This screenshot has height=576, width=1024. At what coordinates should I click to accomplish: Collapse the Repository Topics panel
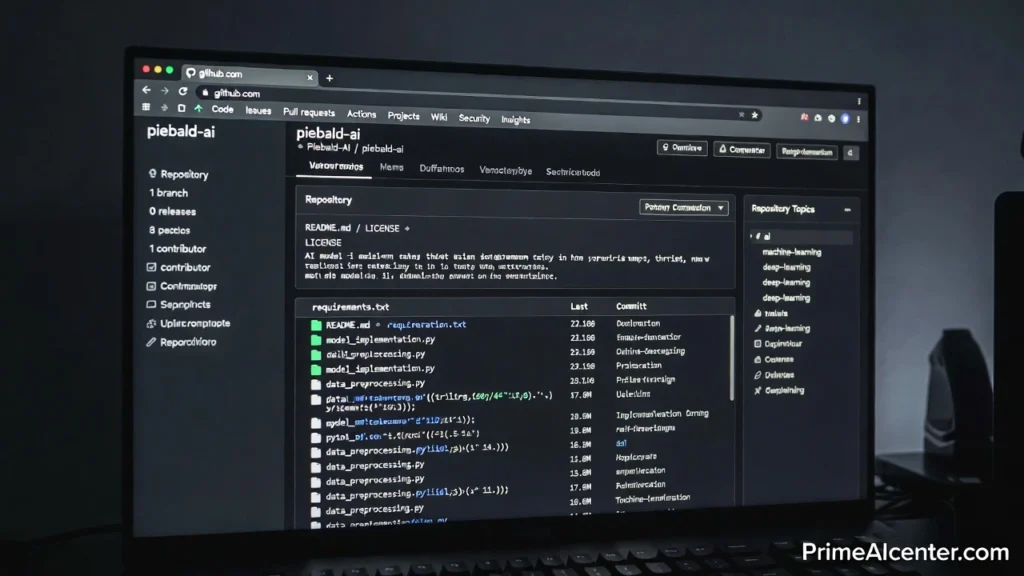[846, 210]
